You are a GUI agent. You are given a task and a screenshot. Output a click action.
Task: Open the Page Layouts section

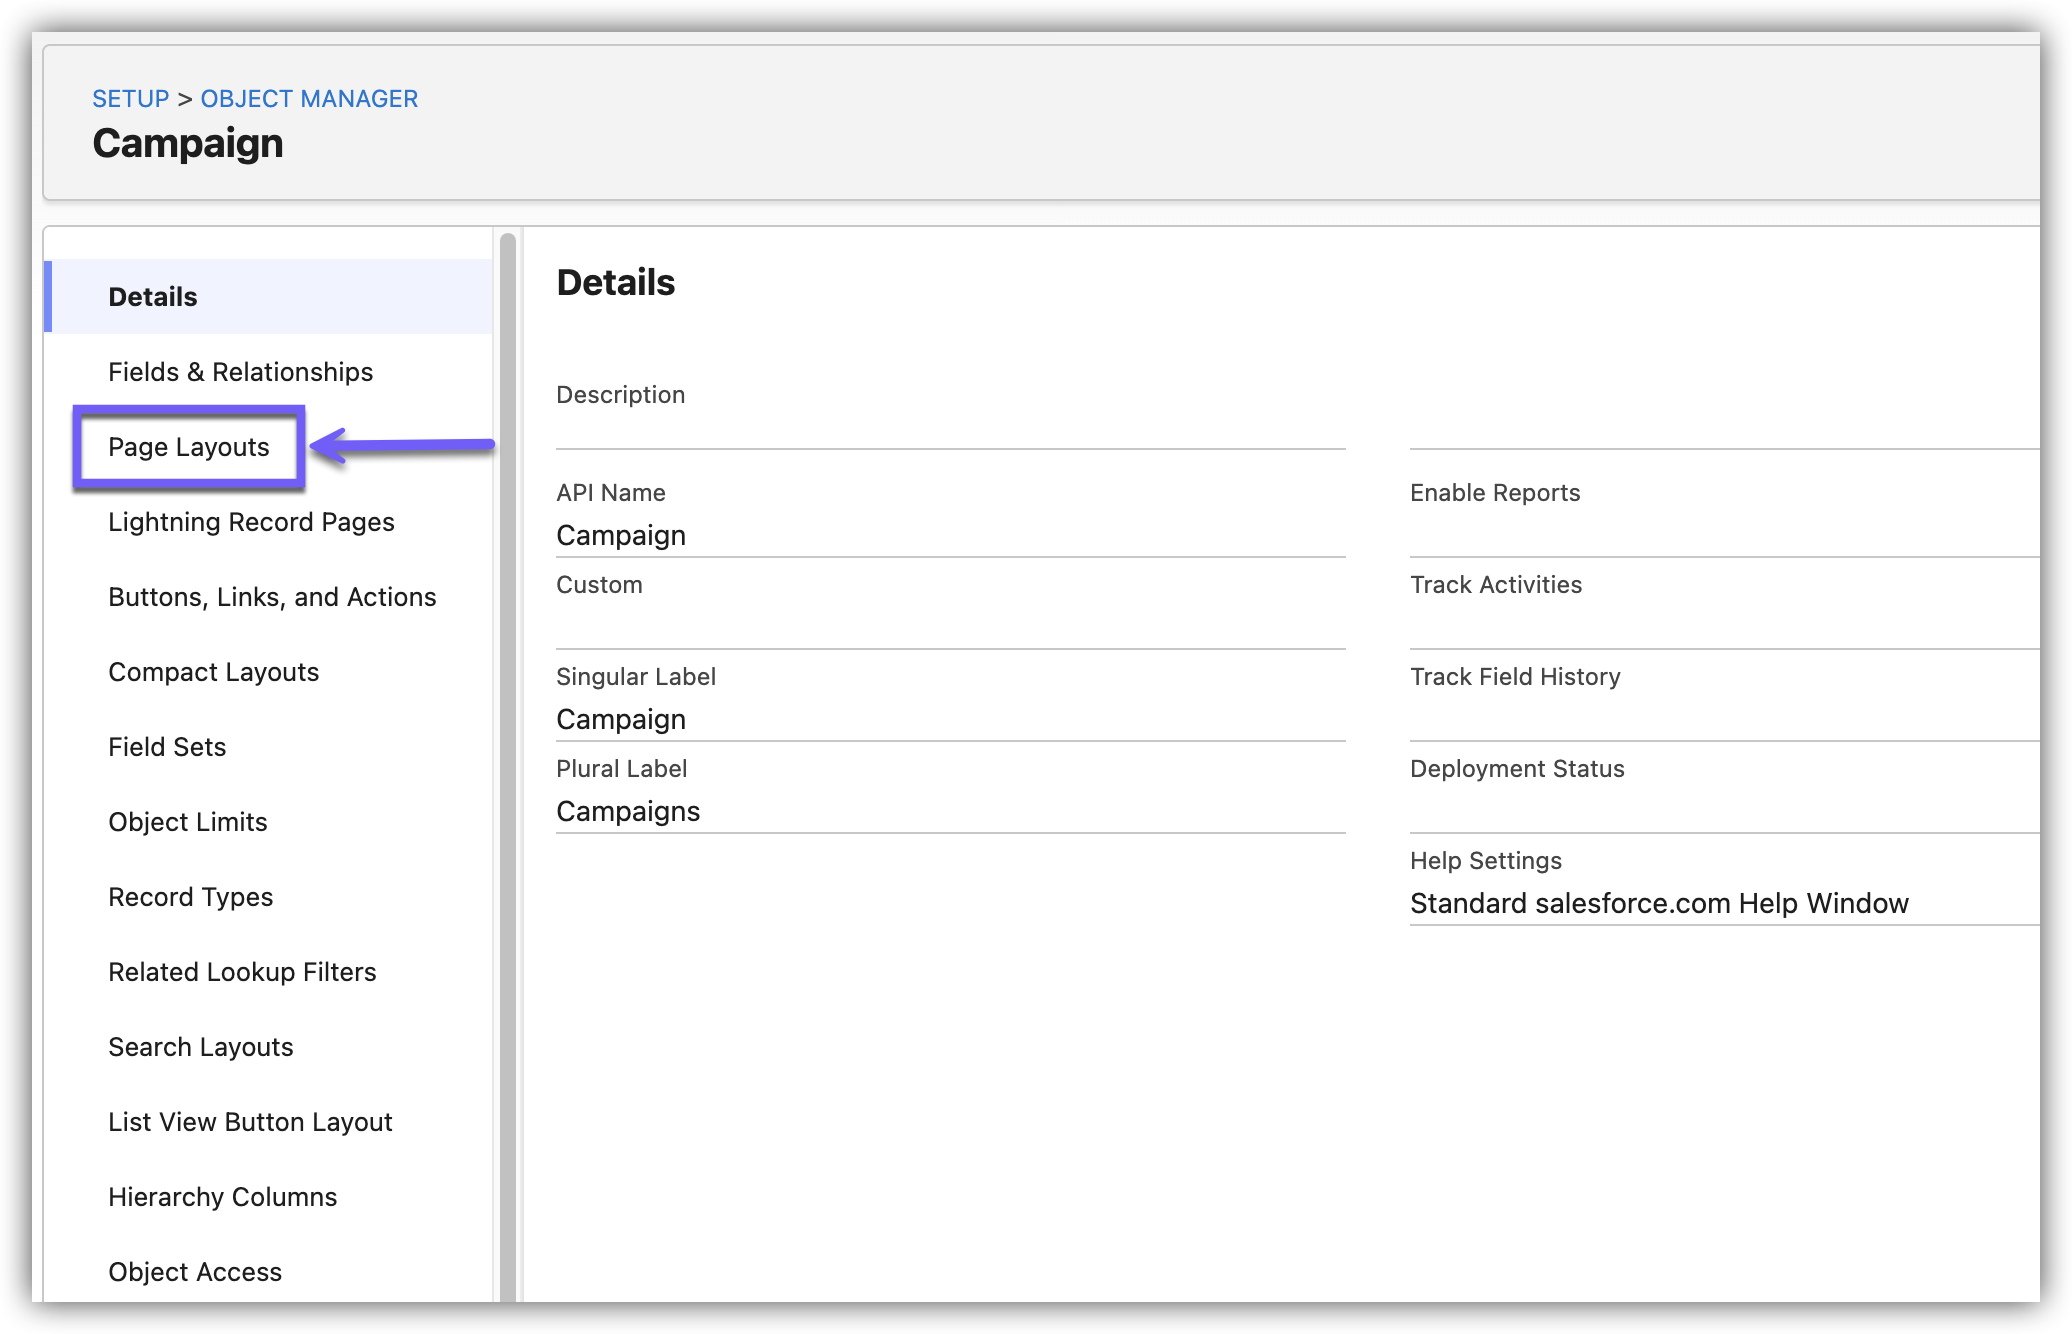[188, 447]
